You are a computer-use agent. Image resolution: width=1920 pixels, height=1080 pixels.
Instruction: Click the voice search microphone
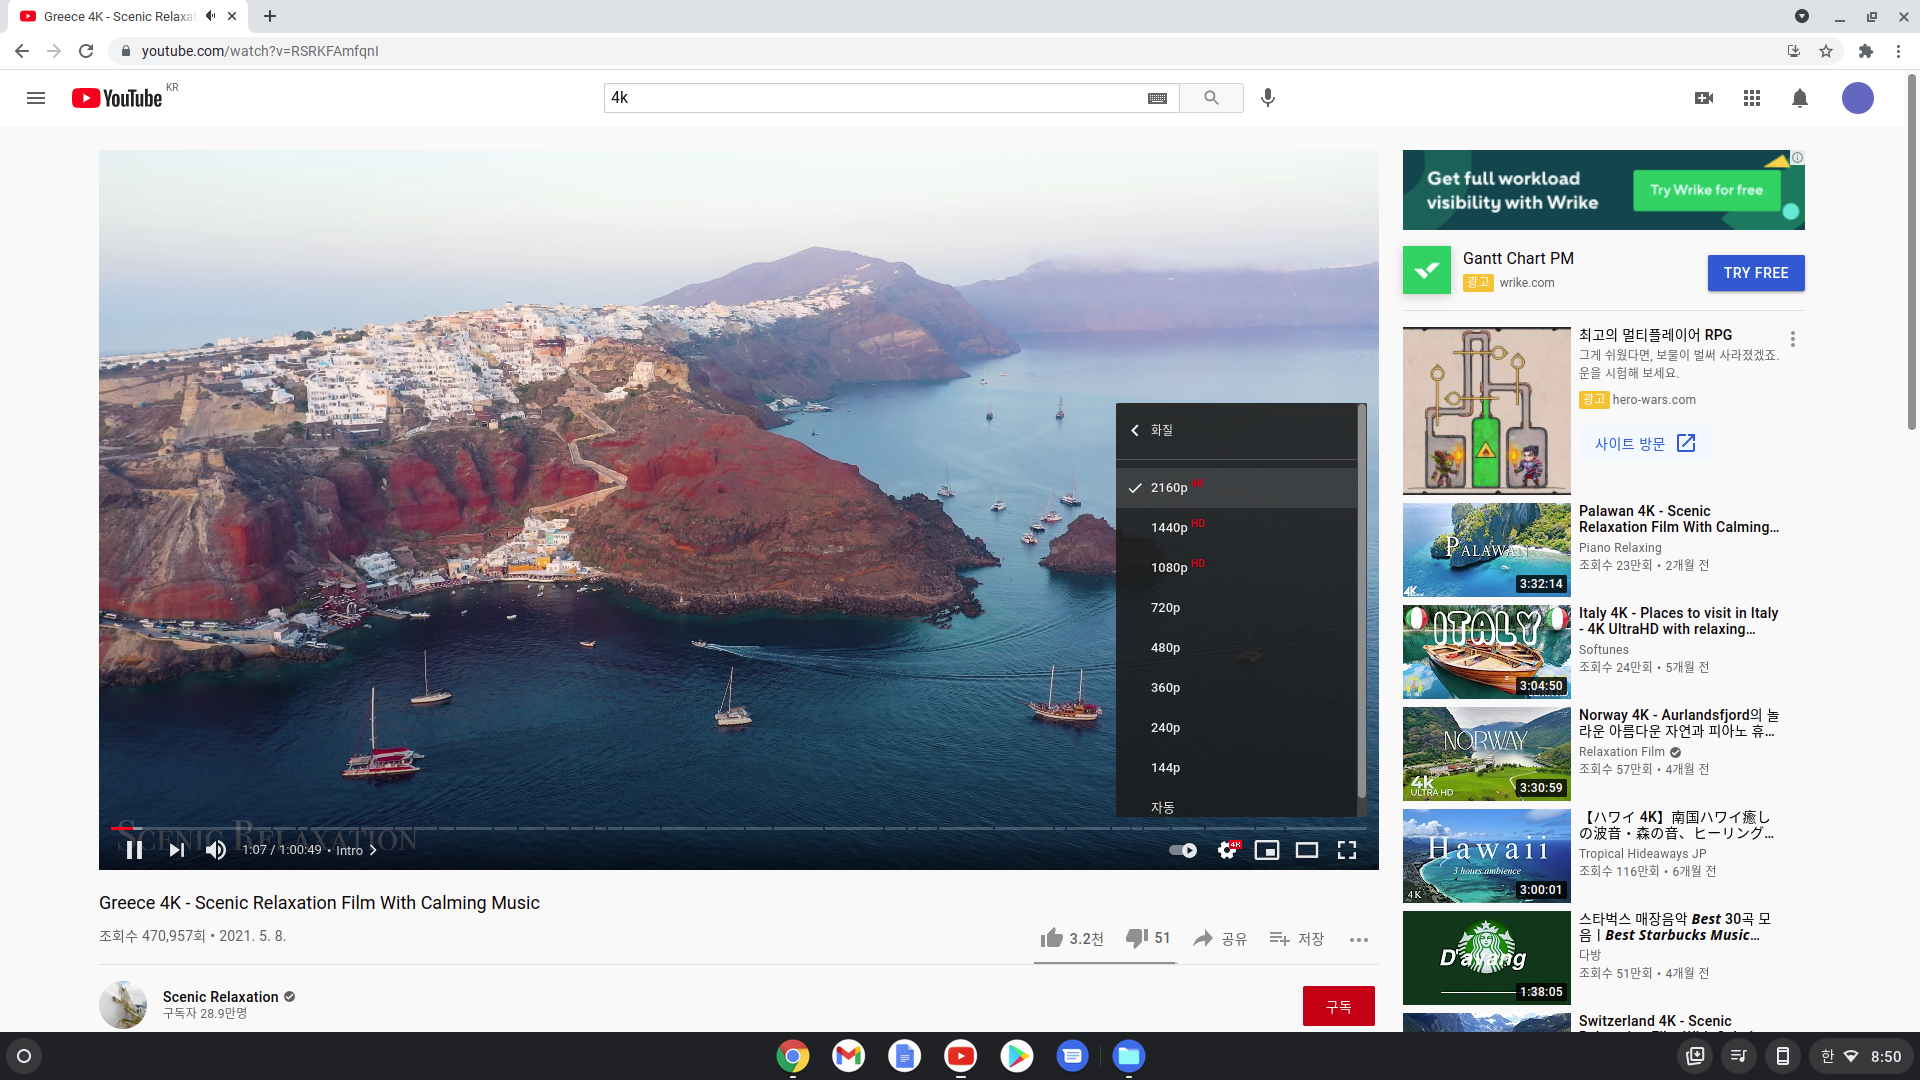(x=1268, y=98)
